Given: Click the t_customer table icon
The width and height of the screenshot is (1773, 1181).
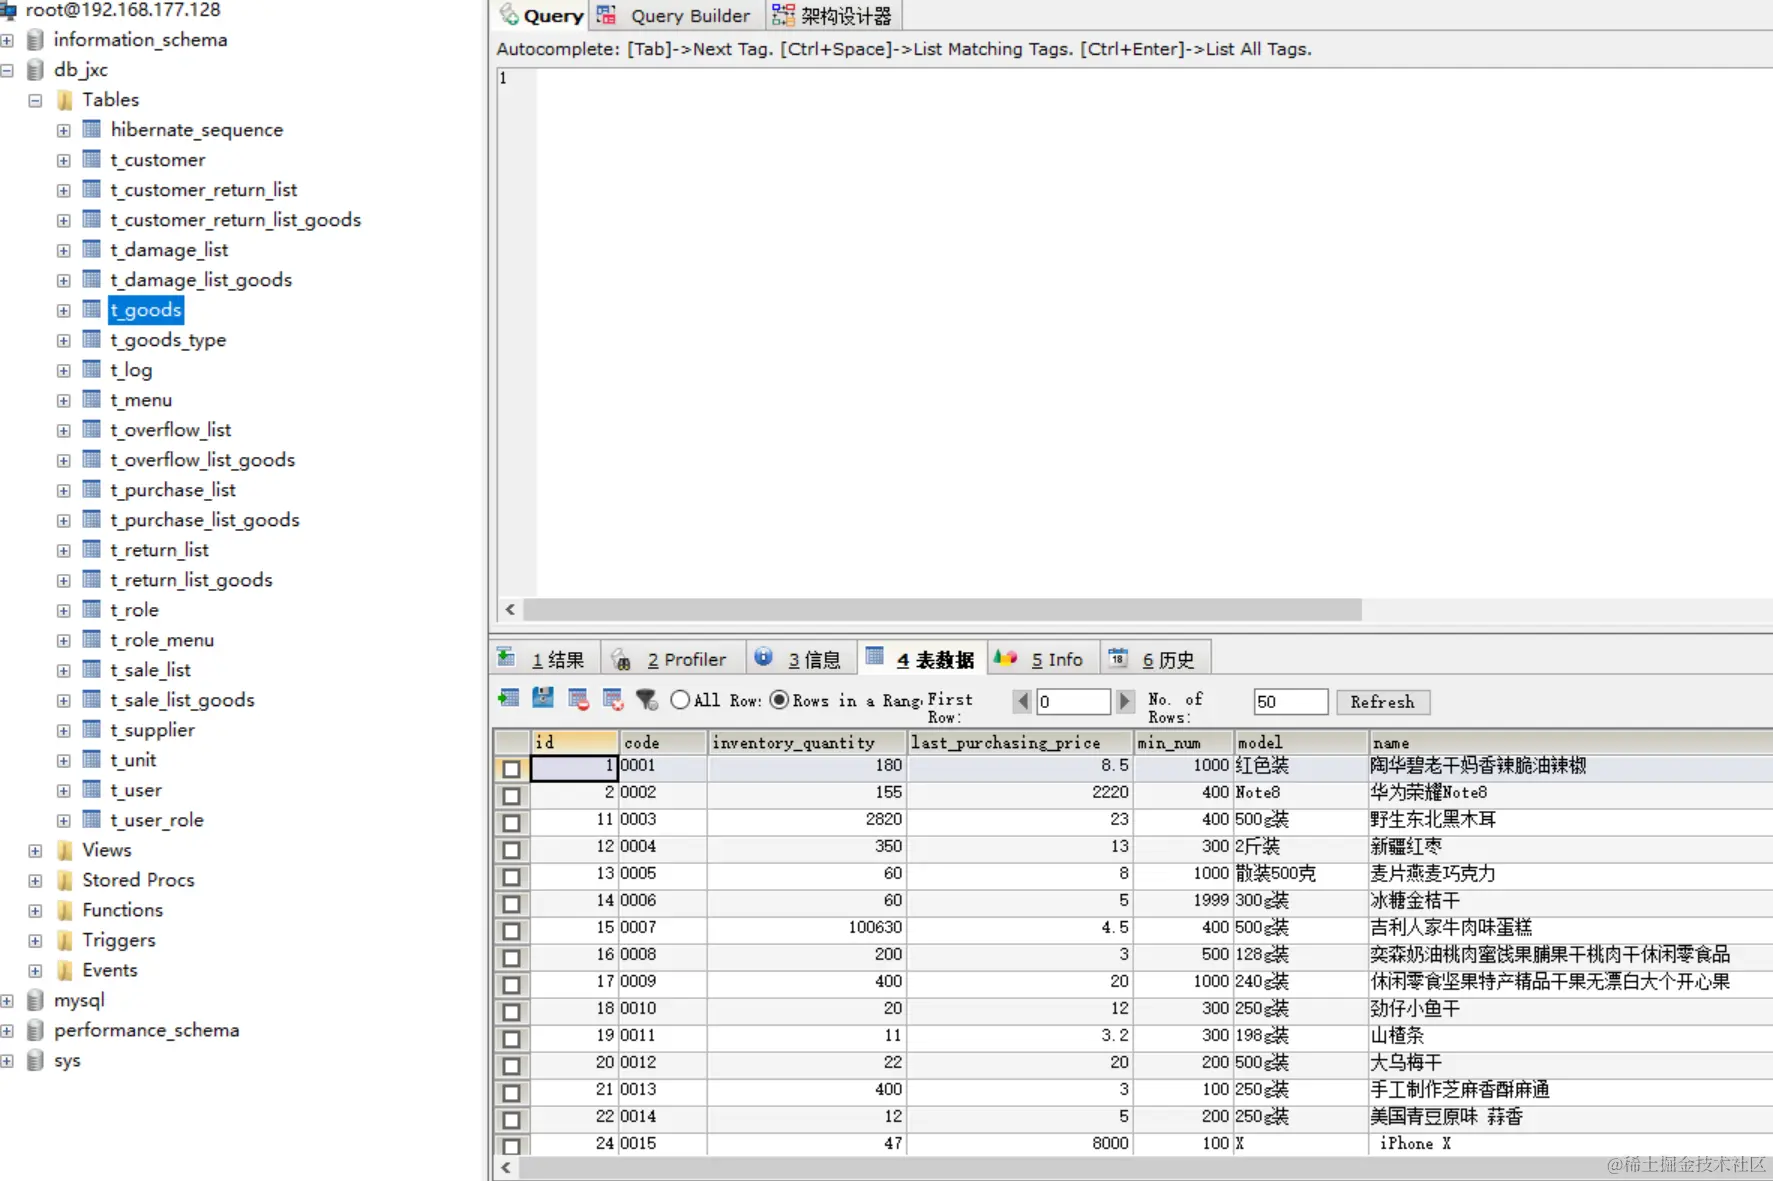Looking at the screenshot, I should pos(92,159).
